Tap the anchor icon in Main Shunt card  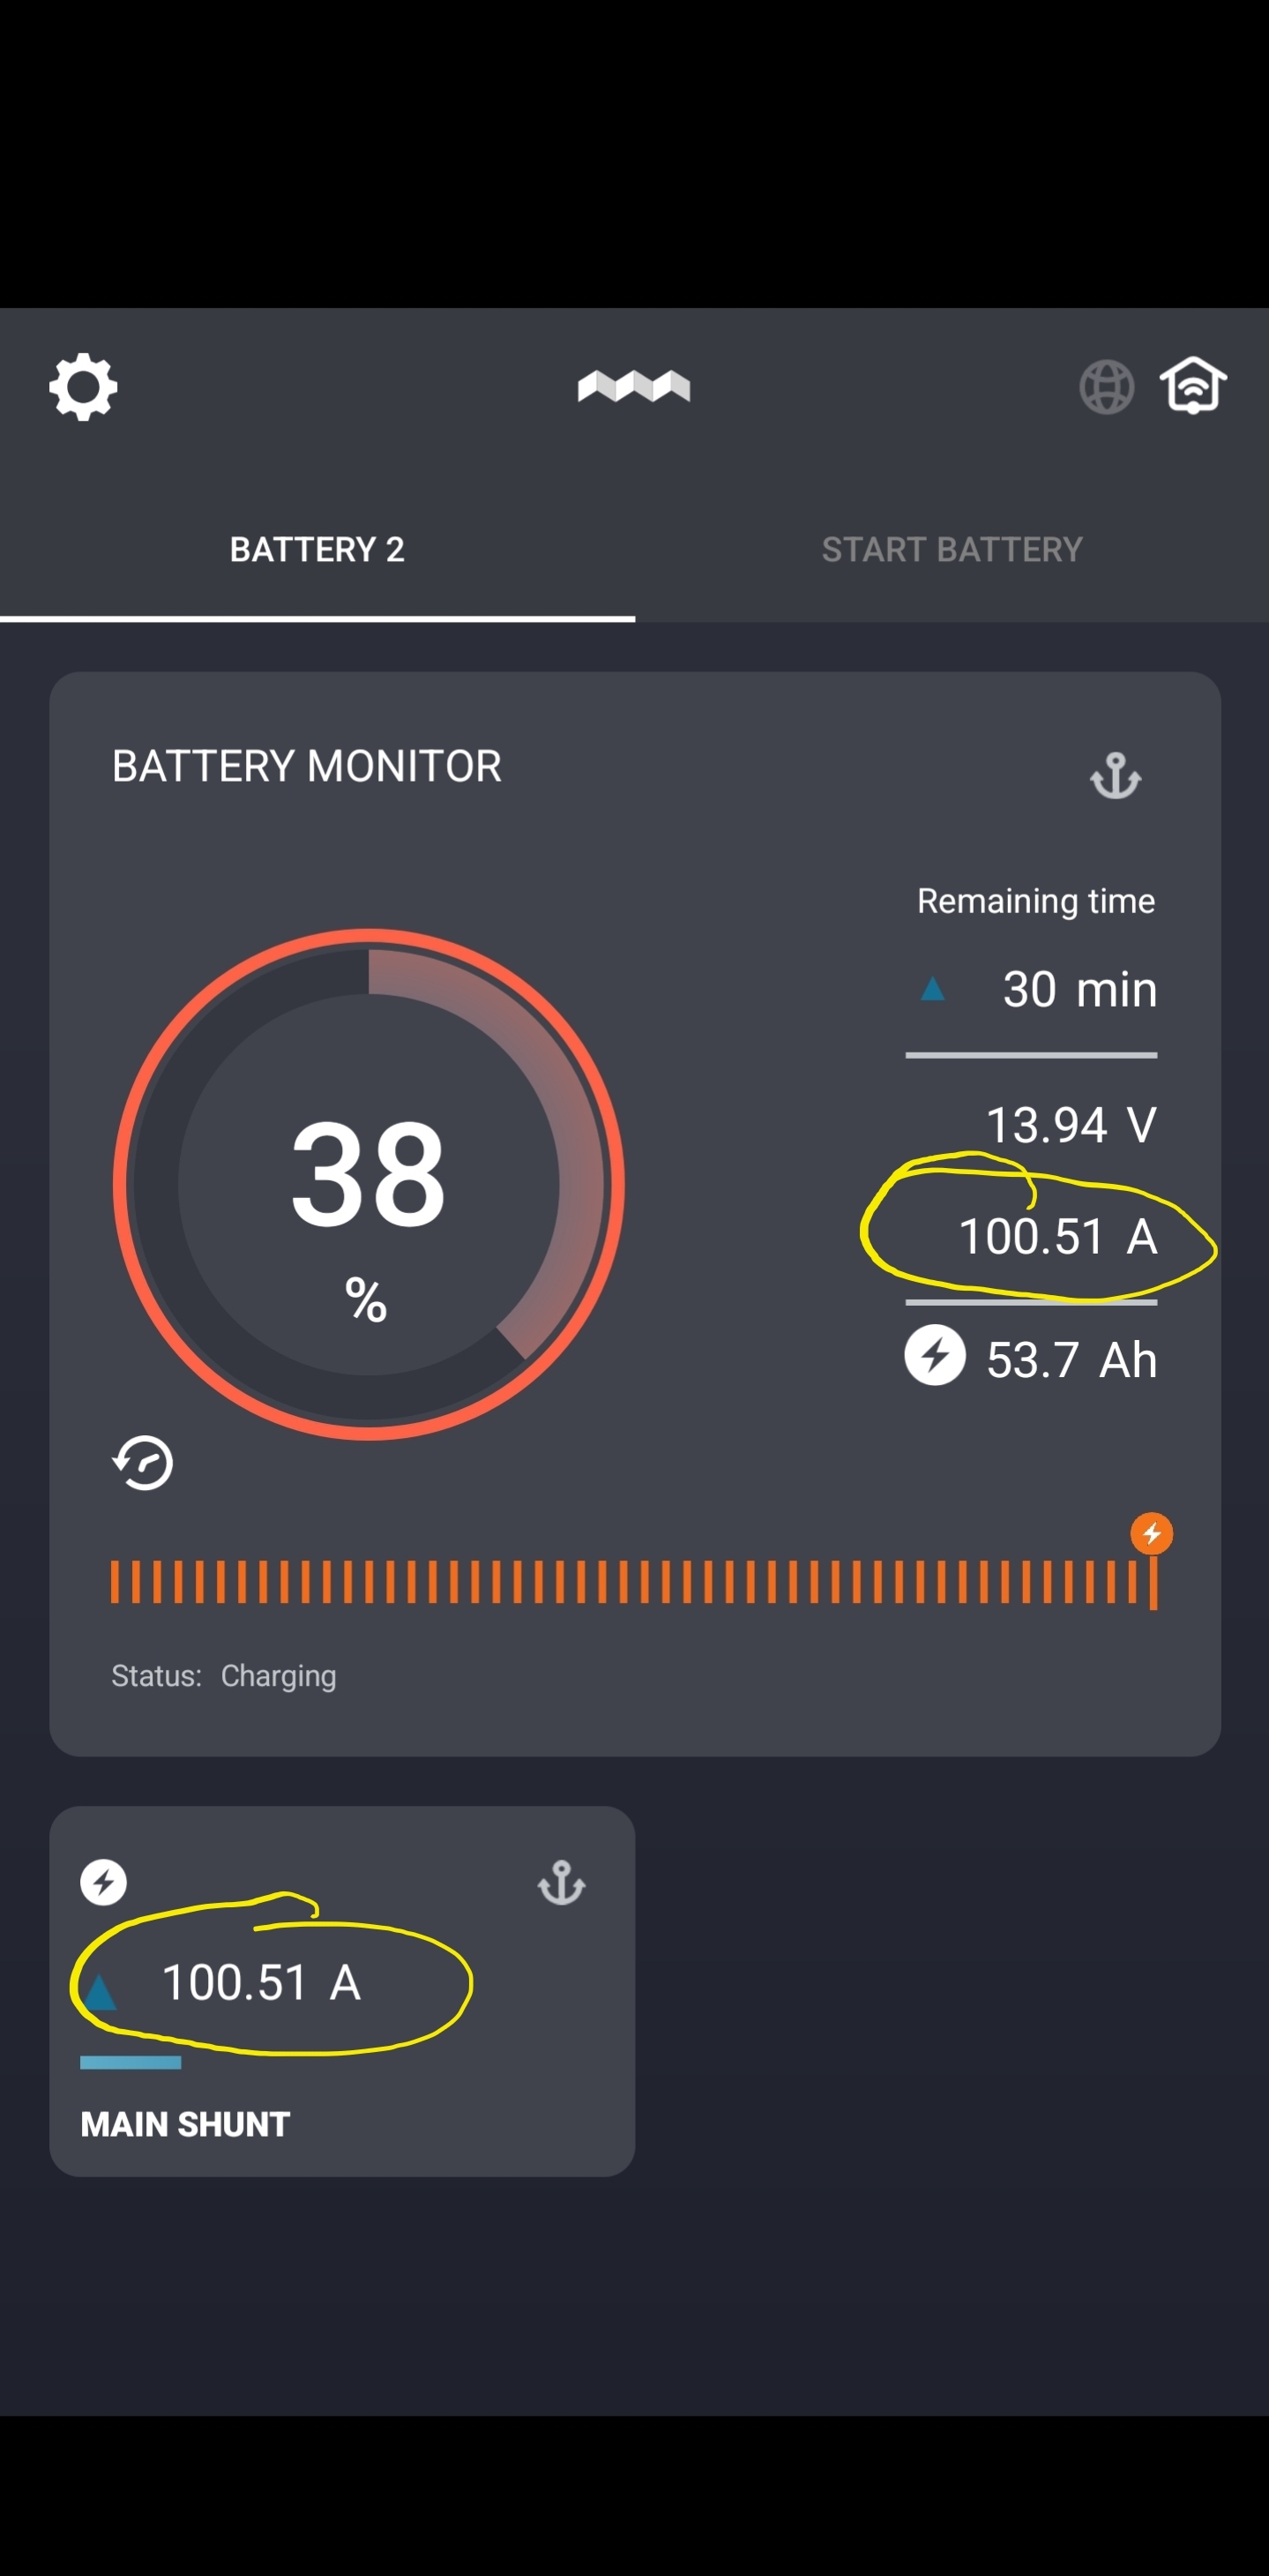coord(561,1883)
